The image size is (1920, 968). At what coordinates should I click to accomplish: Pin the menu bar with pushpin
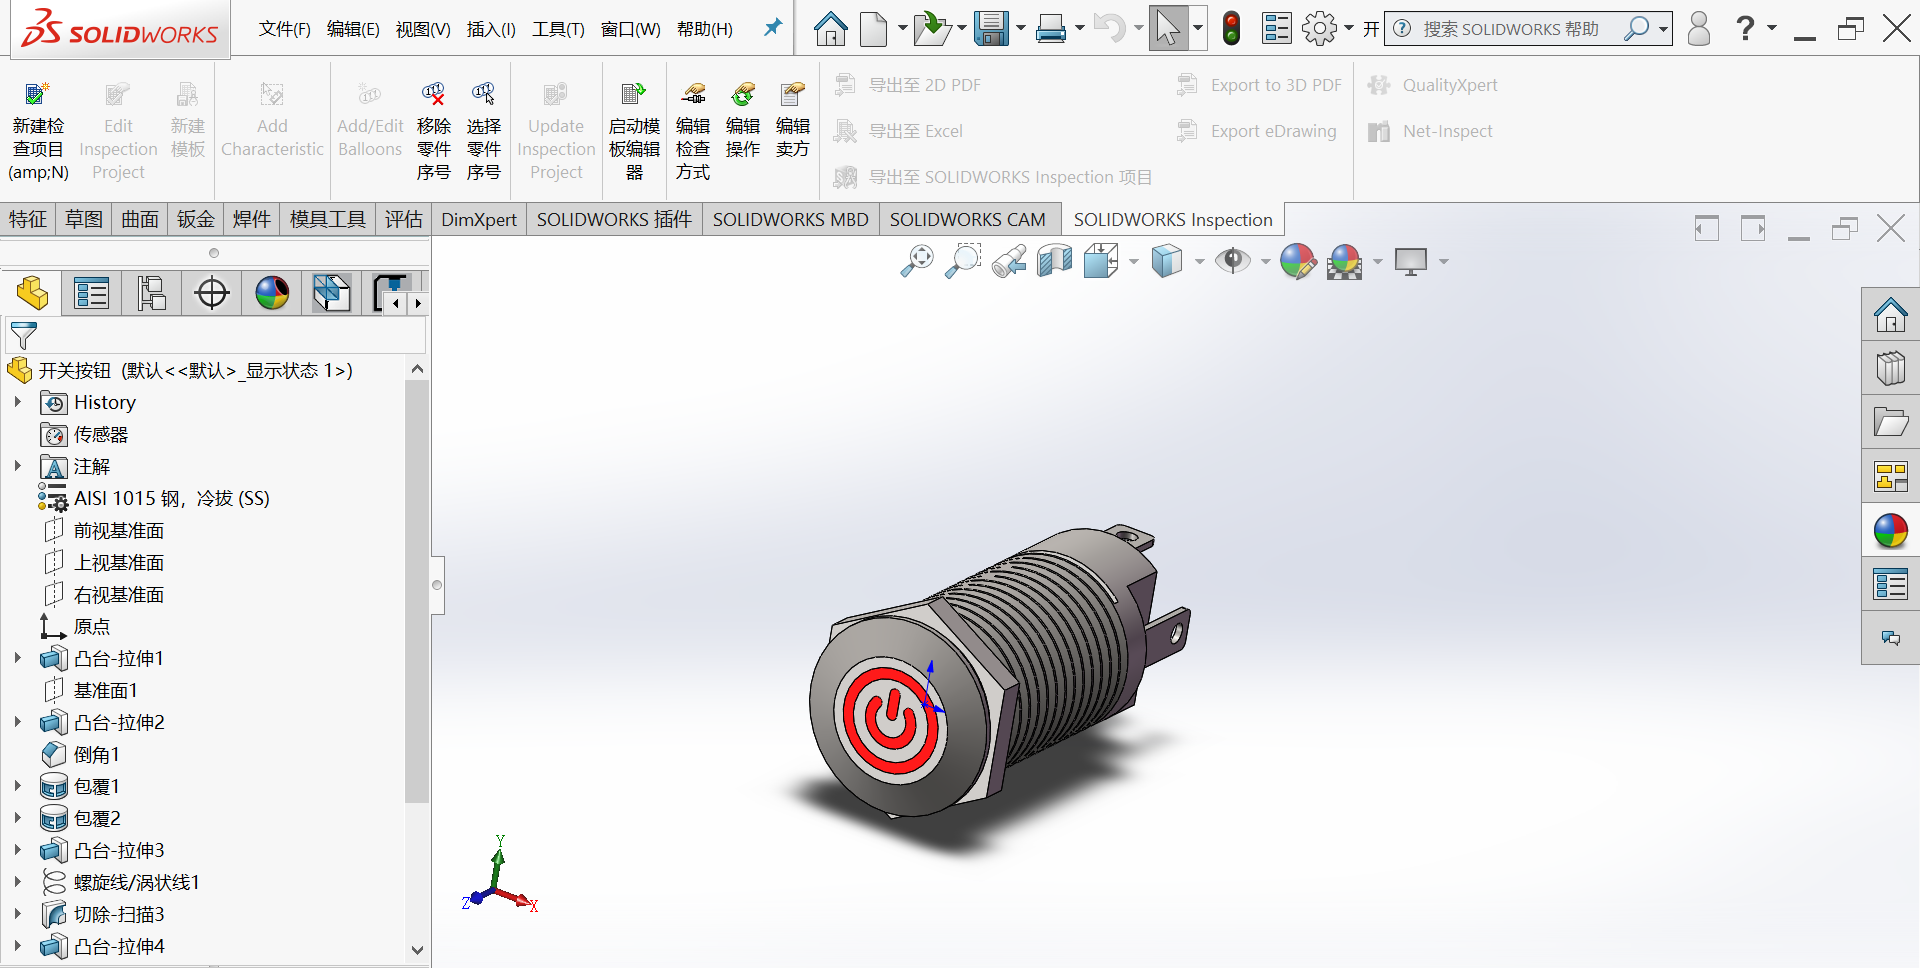coord(772,28)
